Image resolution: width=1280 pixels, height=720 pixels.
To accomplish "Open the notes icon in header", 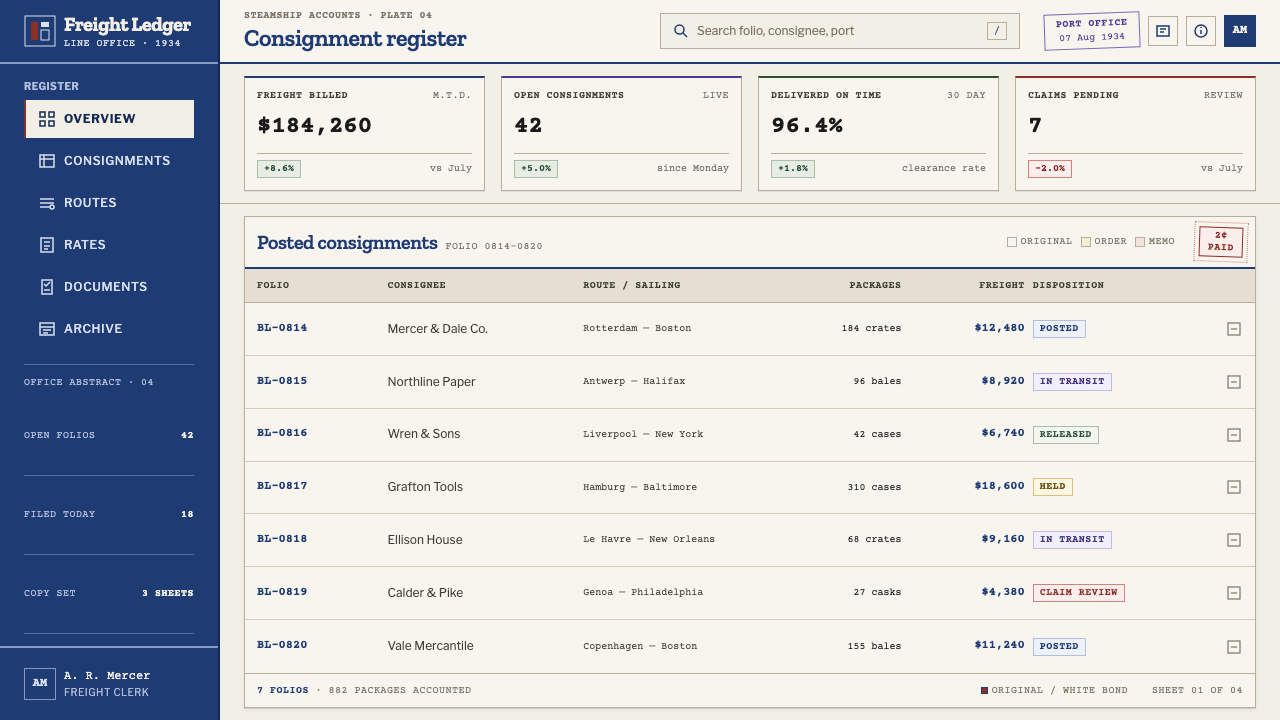I will [1163, 31].
